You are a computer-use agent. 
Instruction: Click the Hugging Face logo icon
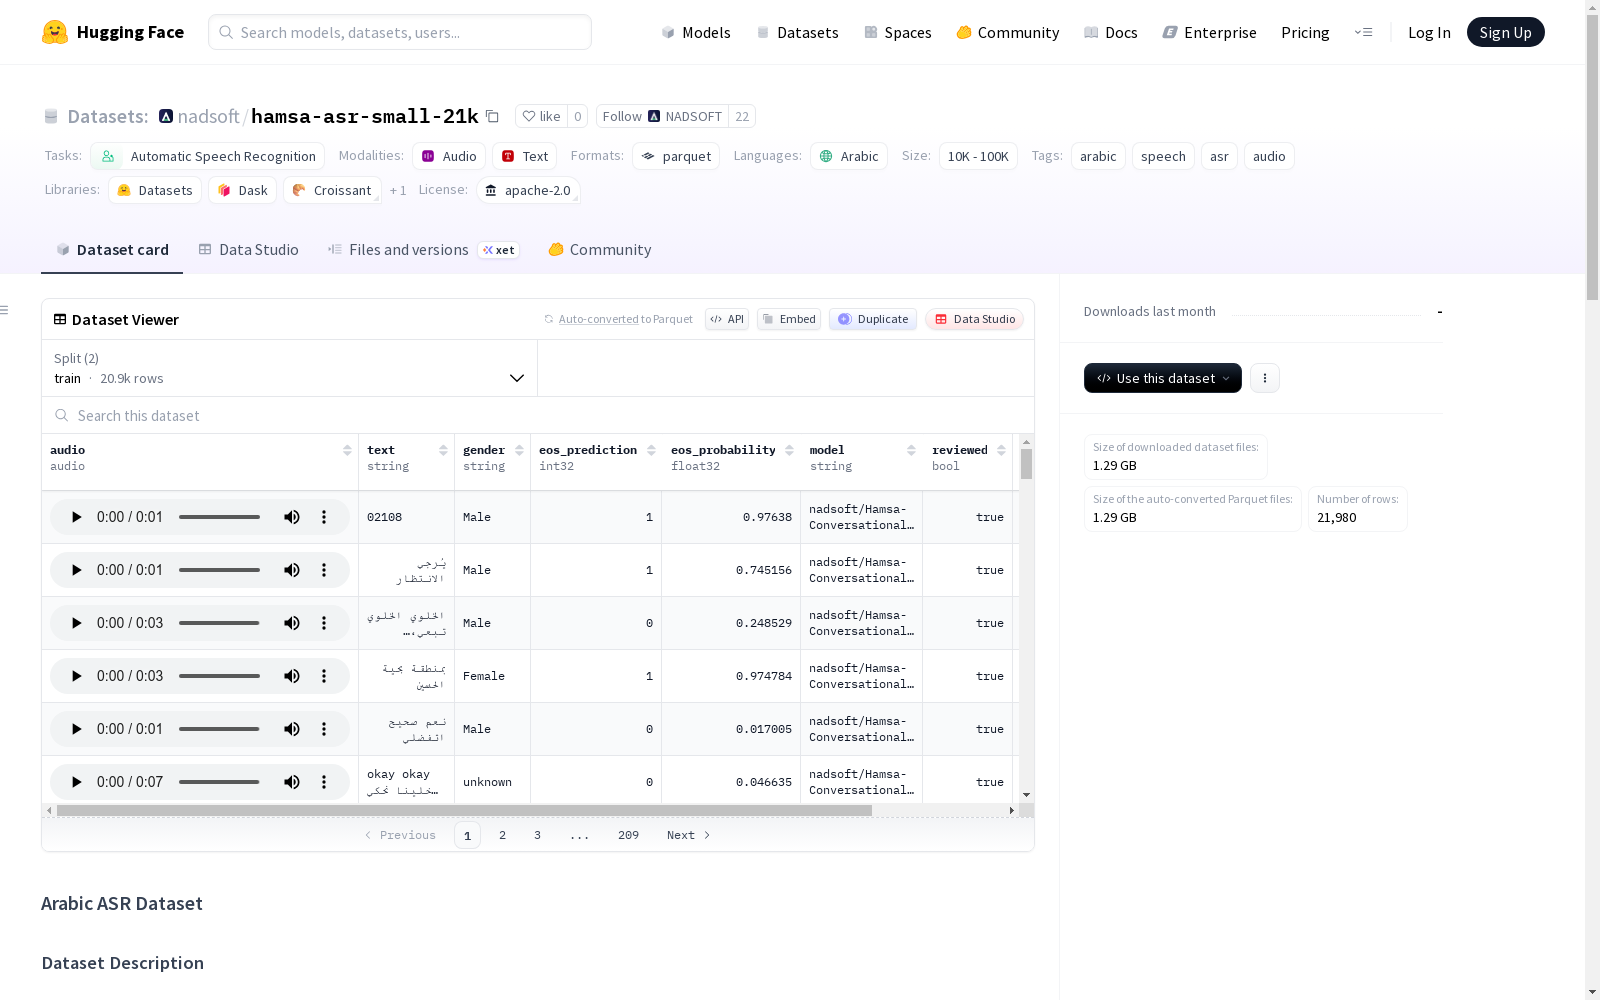[x=55, y=32]
